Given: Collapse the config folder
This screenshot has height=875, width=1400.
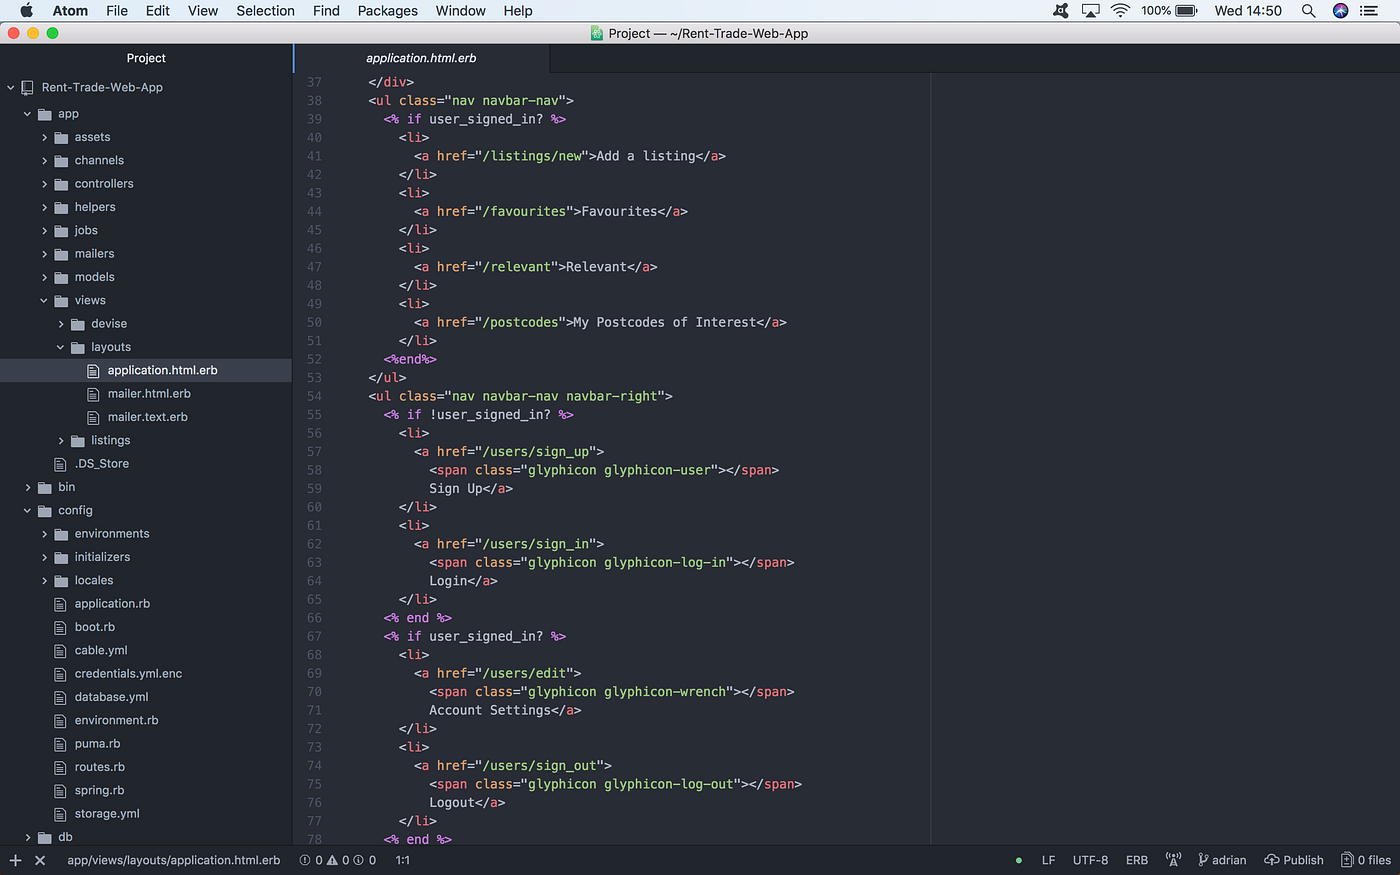Looking at the screenshot, I should (x=28, y=510).
